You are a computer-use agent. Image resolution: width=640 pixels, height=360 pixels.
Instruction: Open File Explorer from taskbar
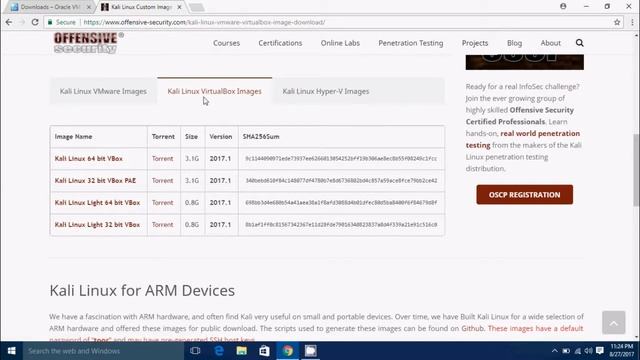(x=242, y=351)
